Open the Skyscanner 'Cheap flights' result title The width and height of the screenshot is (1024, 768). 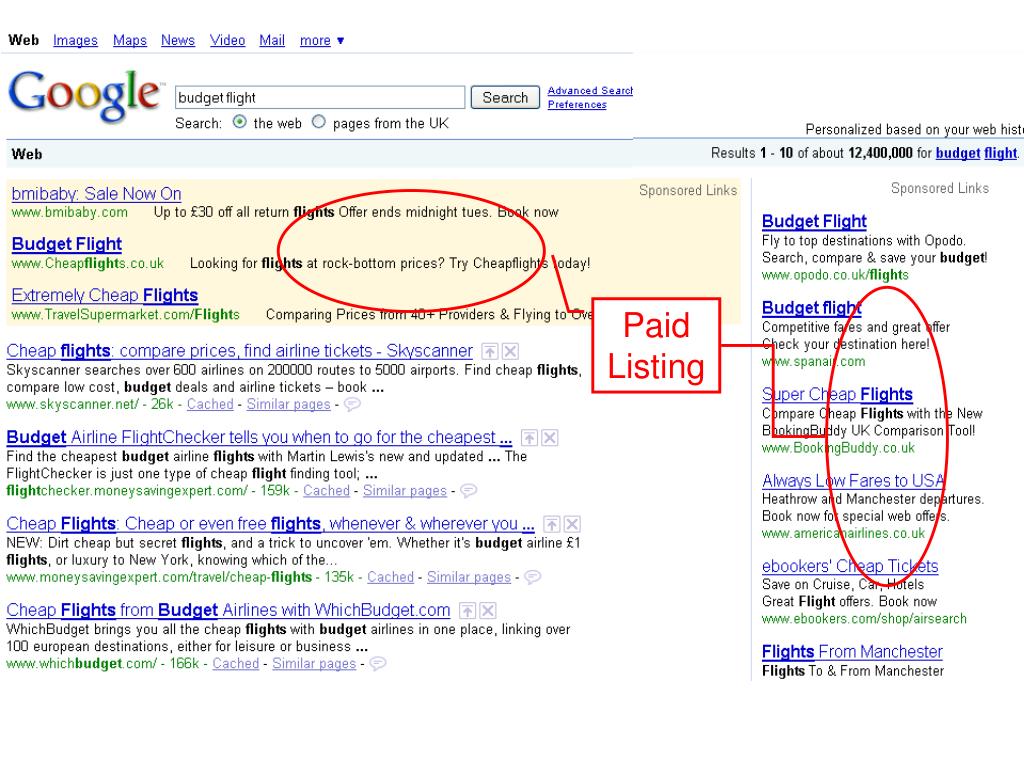pyautogui.click(x=239, y=351)
